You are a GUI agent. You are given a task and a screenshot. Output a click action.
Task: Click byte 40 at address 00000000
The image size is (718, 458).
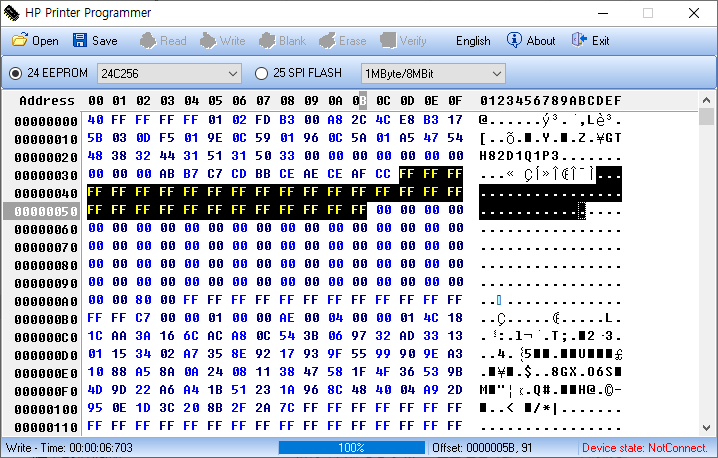click(95, 120)
